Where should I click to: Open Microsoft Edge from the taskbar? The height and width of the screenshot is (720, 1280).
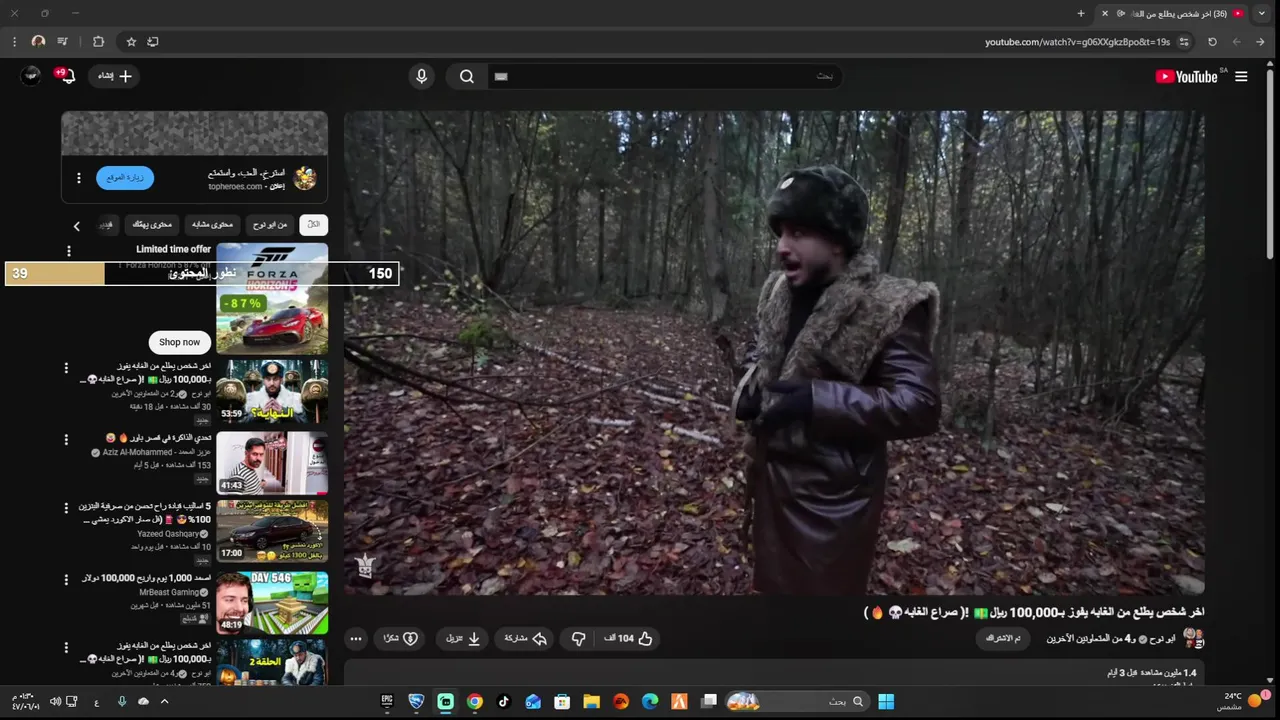(650, 702)
